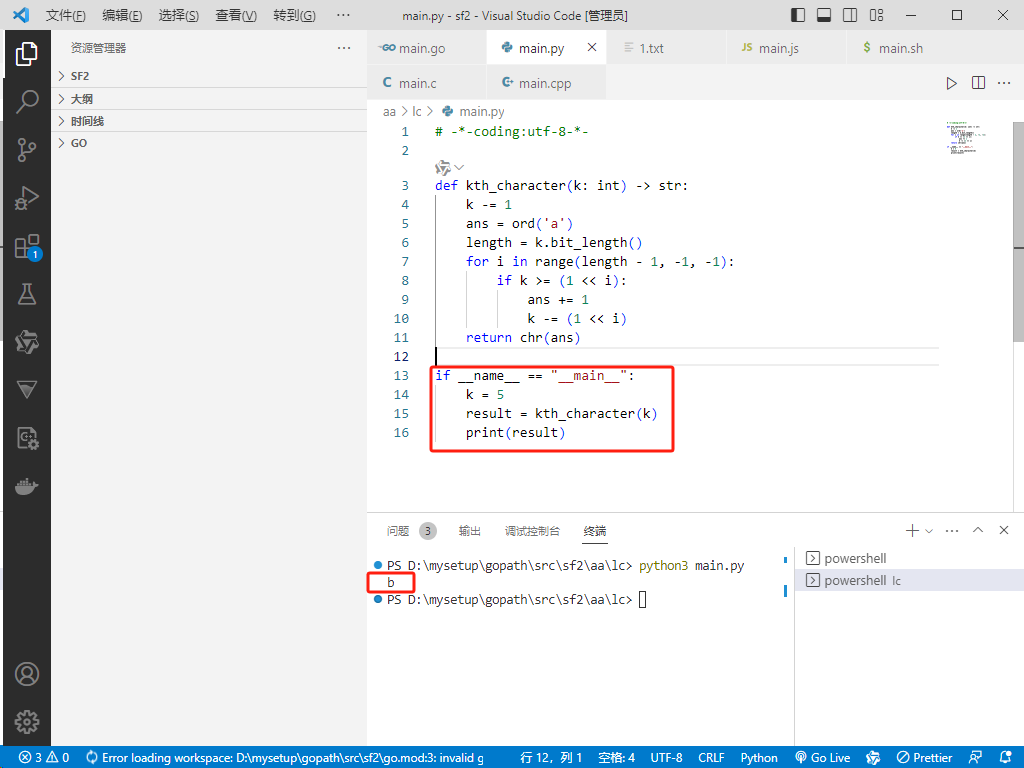Open the 查看(V) menu
The image size is (1024, 768).
coord(236,15)
